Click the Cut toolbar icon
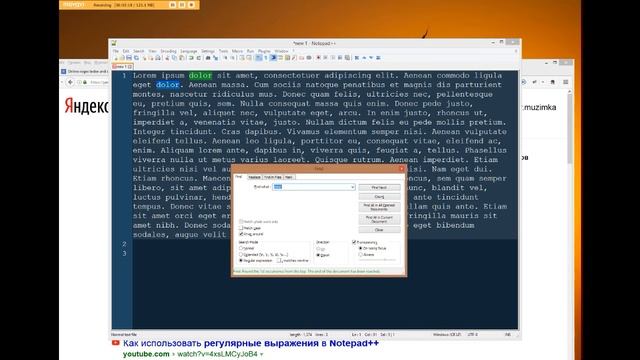Screen dimensions: 640x360 click(x=167, y=58)
